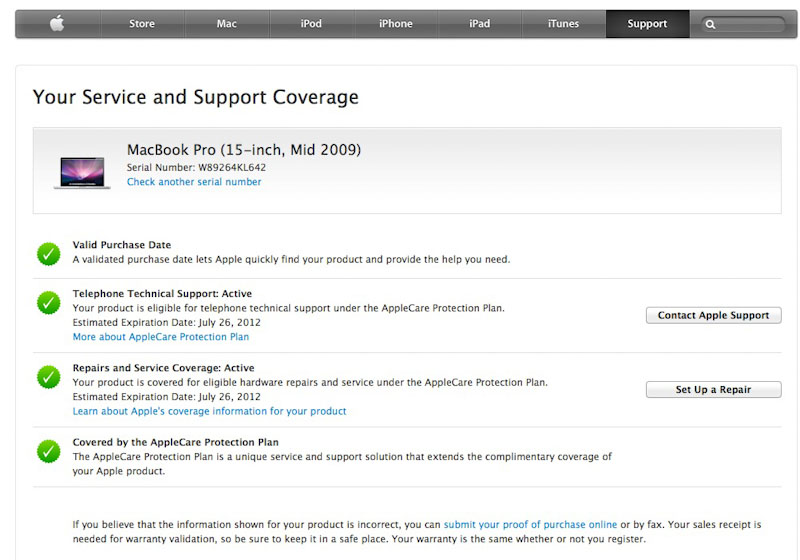Follow the Check another serial number link
Screen dimensions: 800x560
click(x=194, y=182)
